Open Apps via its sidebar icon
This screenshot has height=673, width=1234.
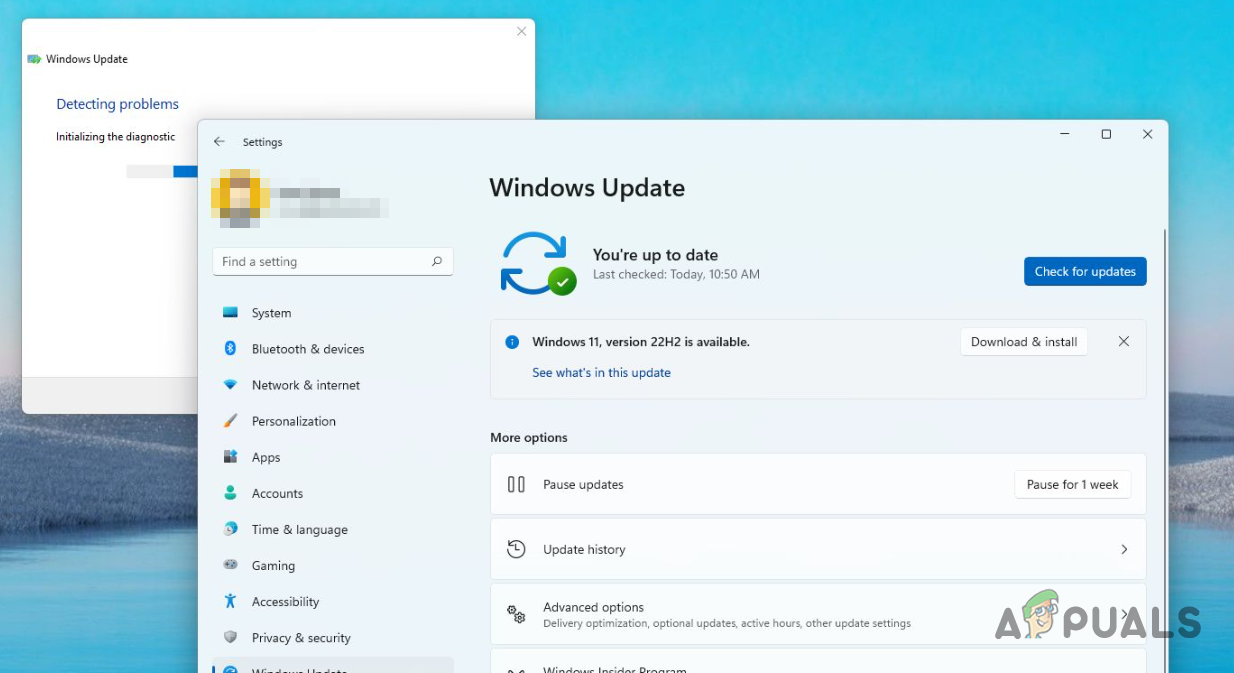pyautogui.click(x=230, y=457)
